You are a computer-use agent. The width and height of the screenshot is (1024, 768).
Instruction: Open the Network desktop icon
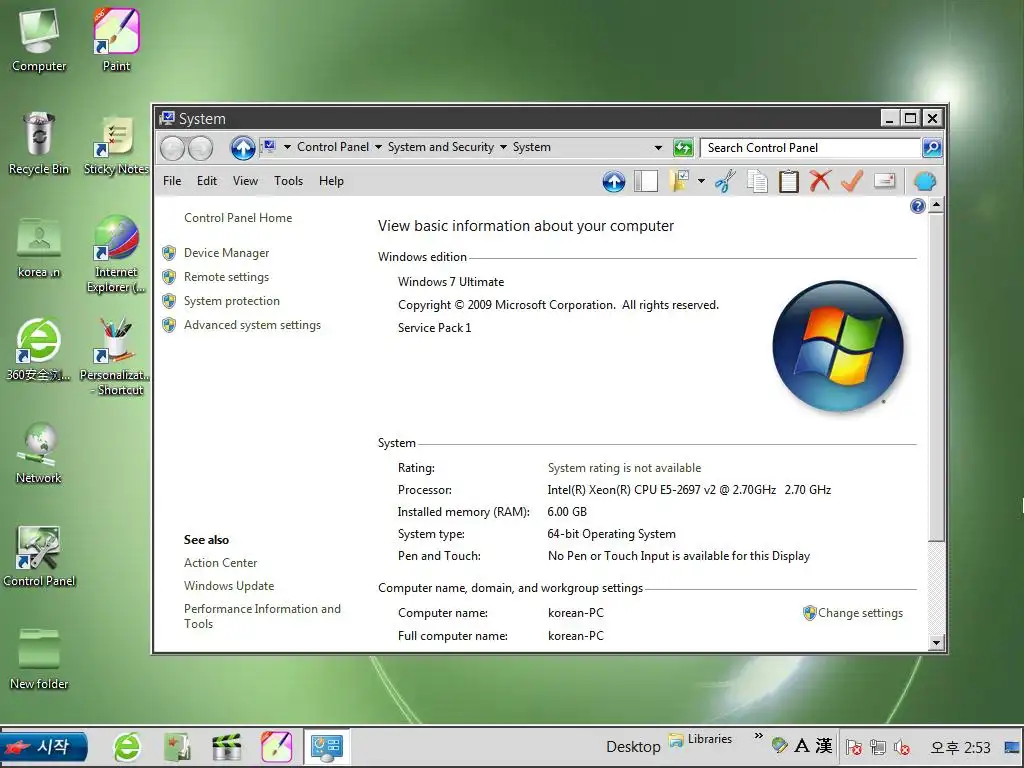[x=39, y=453]
